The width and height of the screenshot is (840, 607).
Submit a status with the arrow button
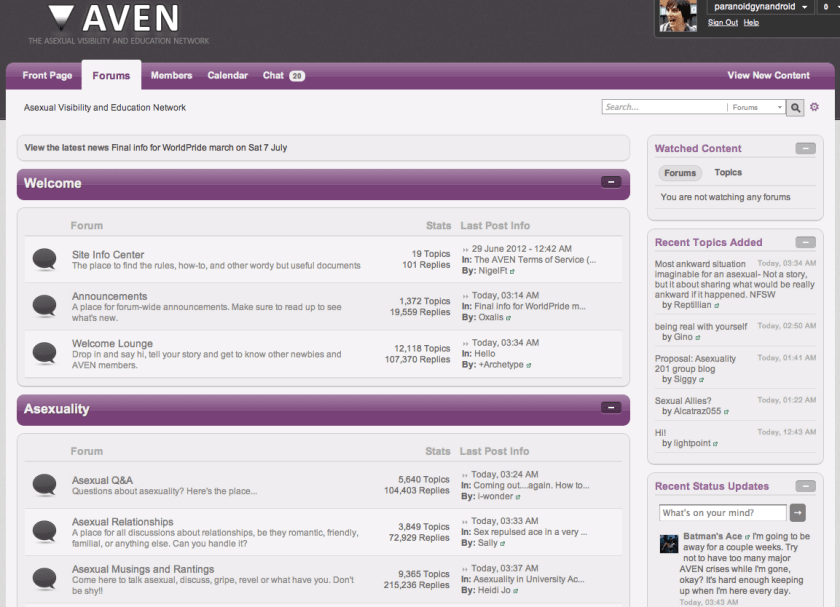tap(797, 512)
